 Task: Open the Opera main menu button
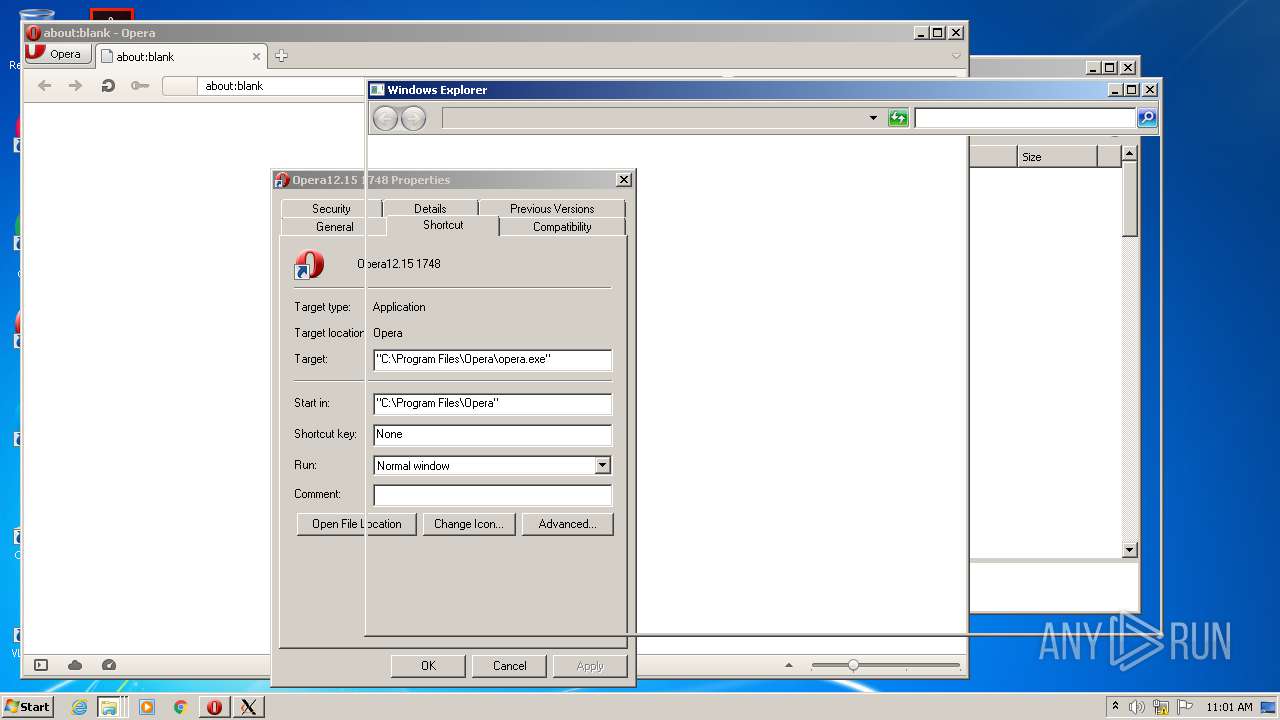tap(58, 54)
